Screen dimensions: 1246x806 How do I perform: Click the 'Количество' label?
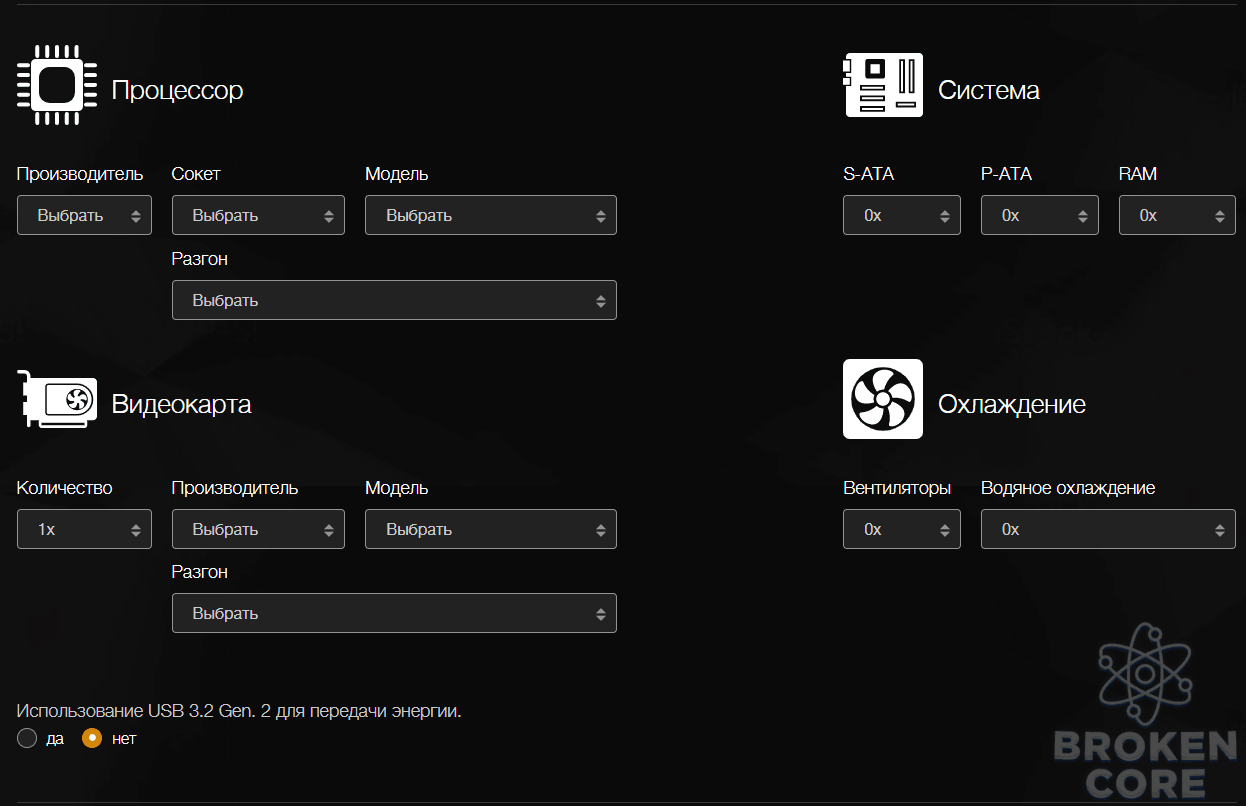pyautogui.click(x=65, y=488)
